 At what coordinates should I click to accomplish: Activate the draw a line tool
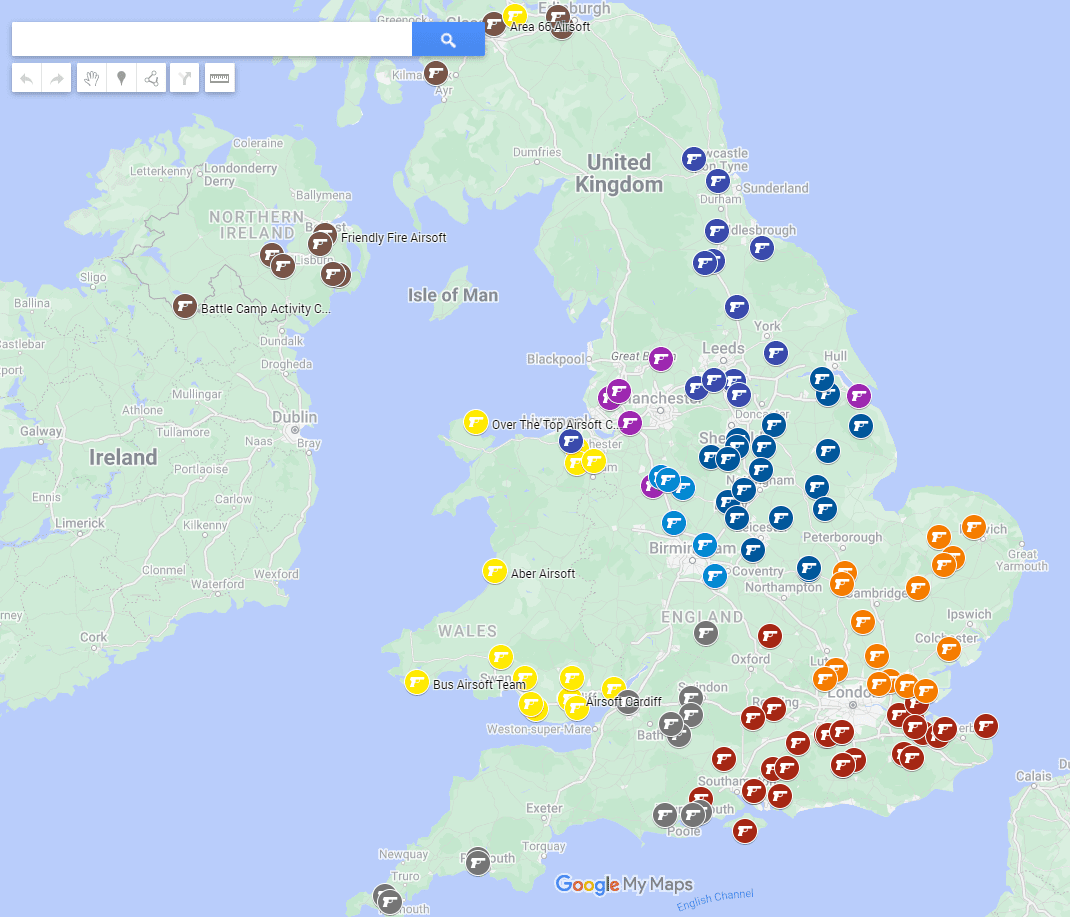tap(151, 77)
